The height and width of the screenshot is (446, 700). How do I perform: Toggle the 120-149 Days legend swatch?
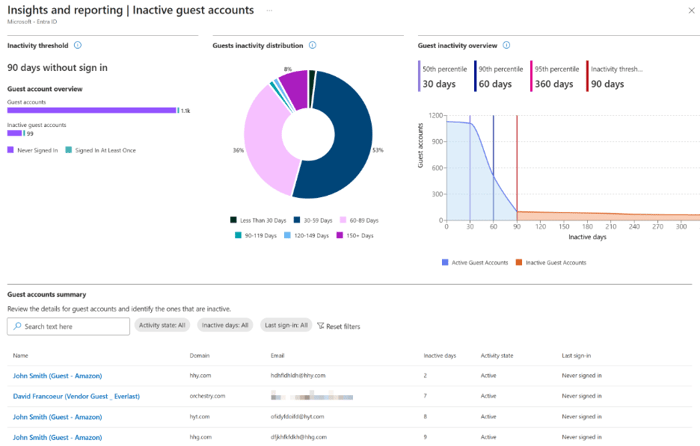[x=288, y=235]
